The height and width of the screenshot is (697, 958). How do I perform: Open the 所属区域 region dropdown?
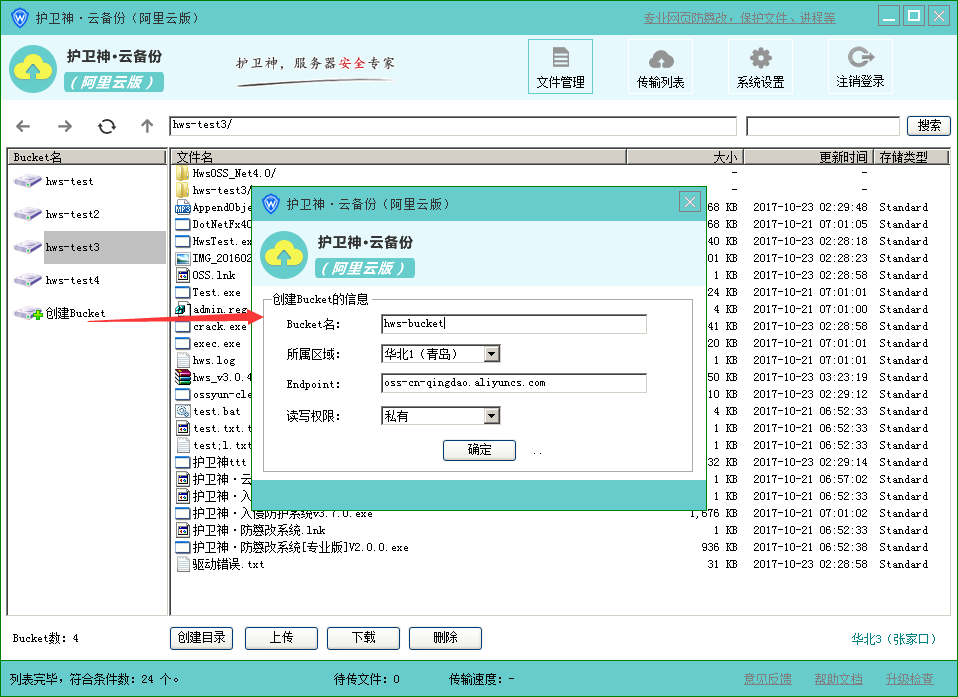pyautogui.click(x=491, y=353)
